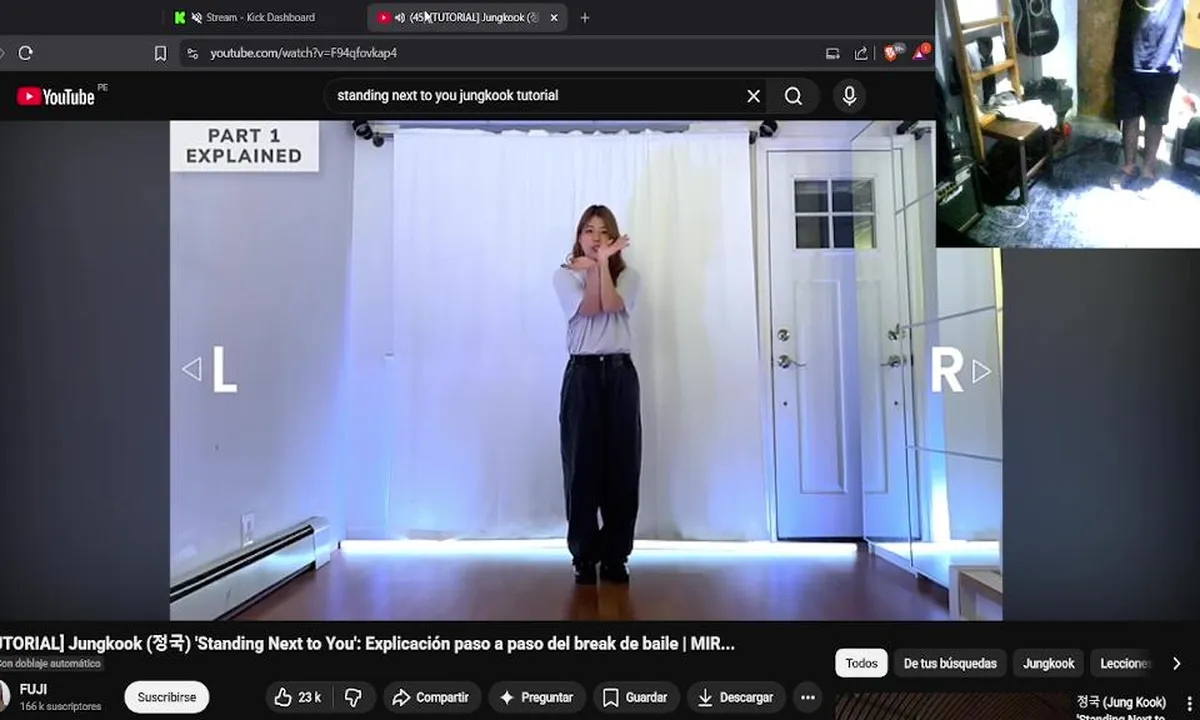Viewport: 1200px width, 720px height.
Task: Click the Descargar download button
Action: pyautogui.click(x=736, y=697)
